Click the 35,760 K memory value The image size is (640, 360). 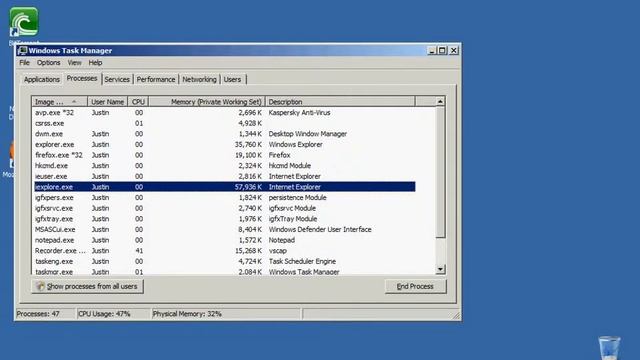[x=248, y=144]
